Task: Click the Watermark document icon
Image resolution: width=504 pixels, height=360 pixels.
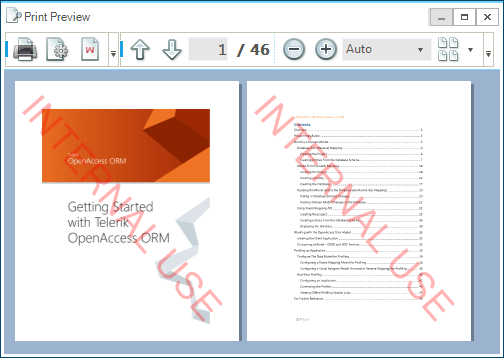Action: (x=90, y=50)
